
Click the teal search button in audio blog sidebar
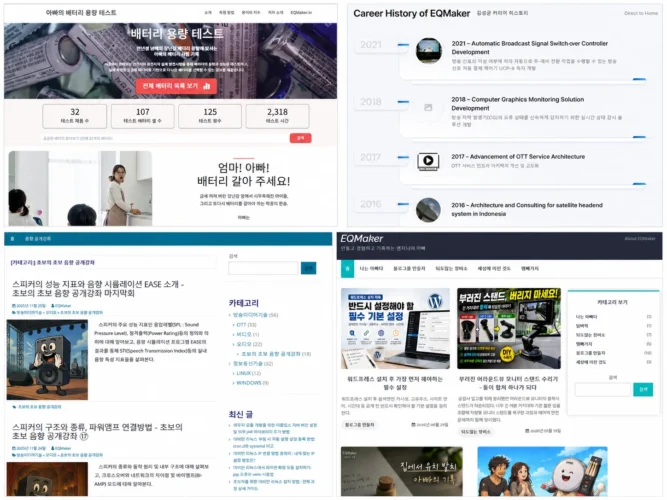pos(308,268)
